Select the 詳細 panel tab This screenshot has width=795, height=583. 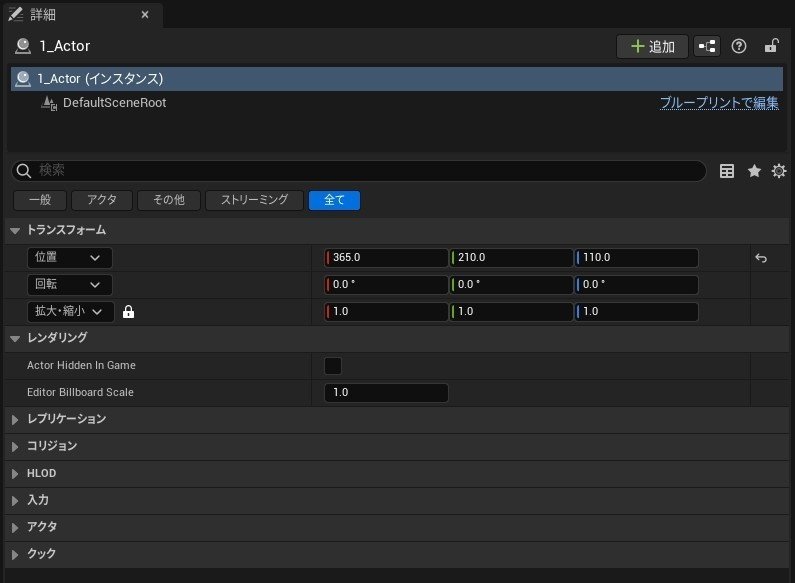[83, 15]
